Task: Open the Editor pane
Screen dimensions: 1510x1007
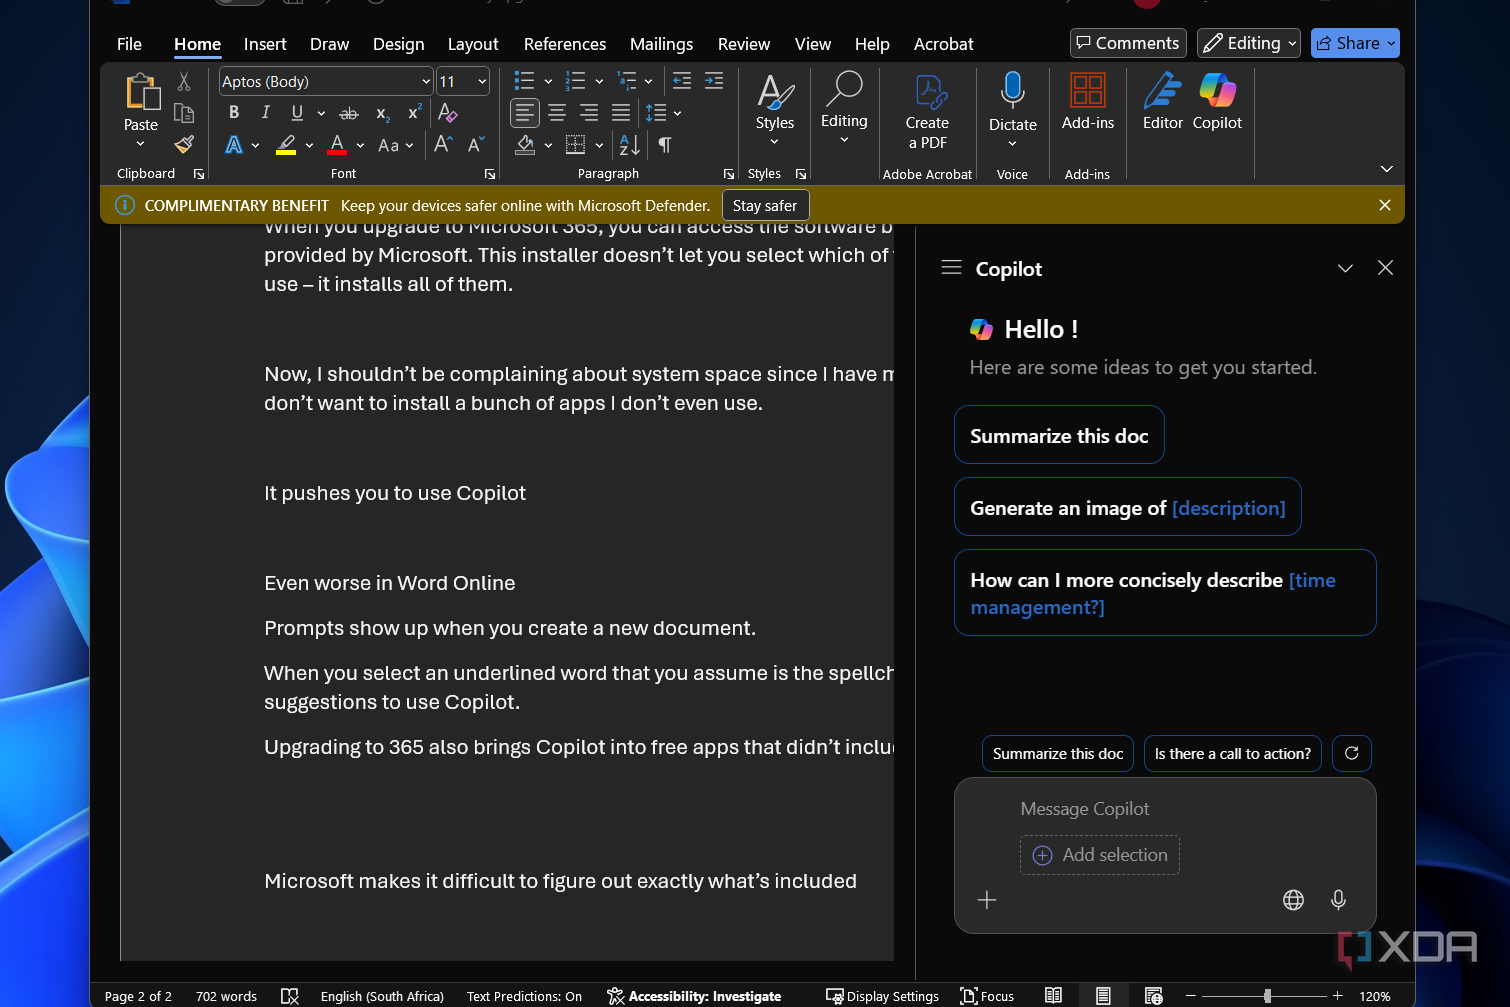Action: [1163, 101]
